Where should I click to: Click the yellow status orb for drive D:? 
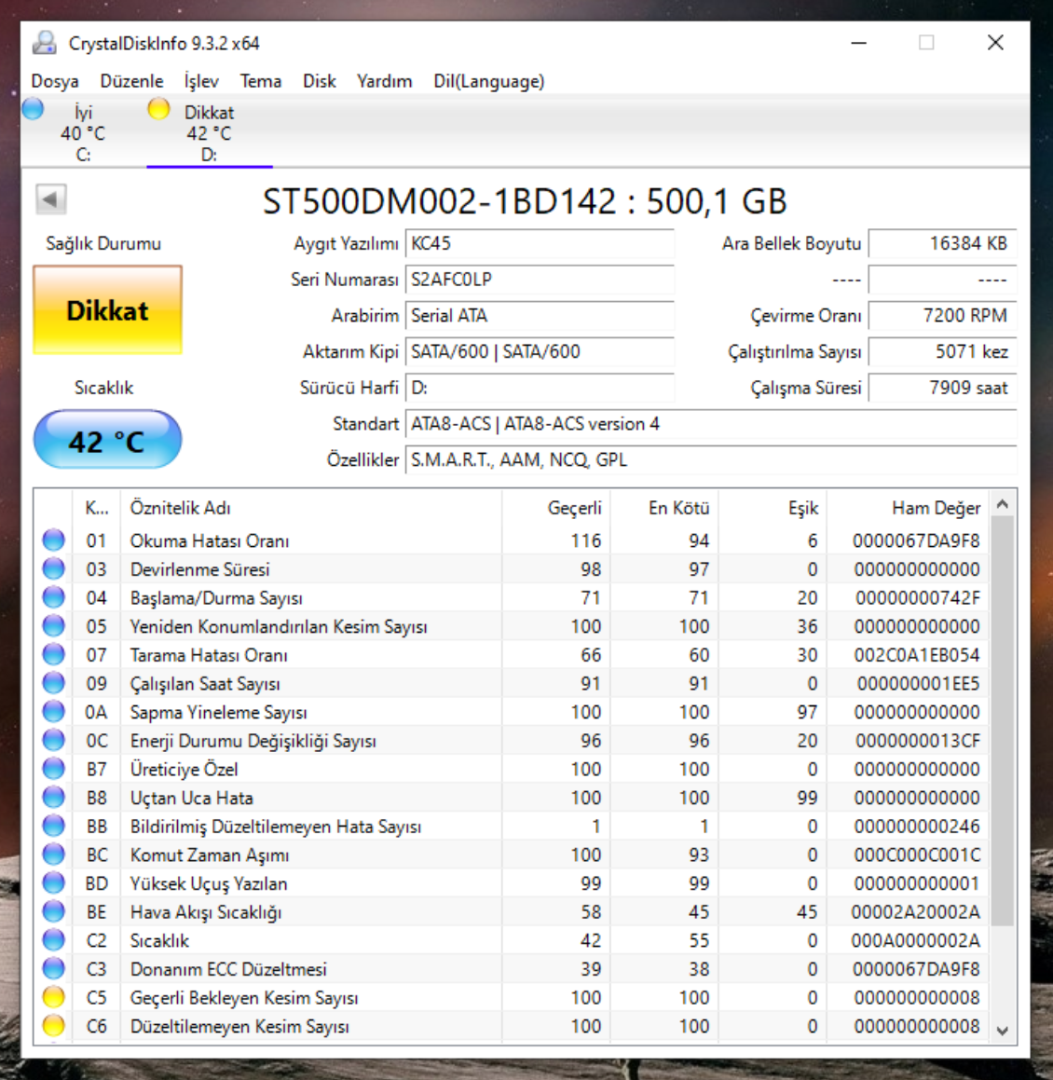(x=158, y=109)
